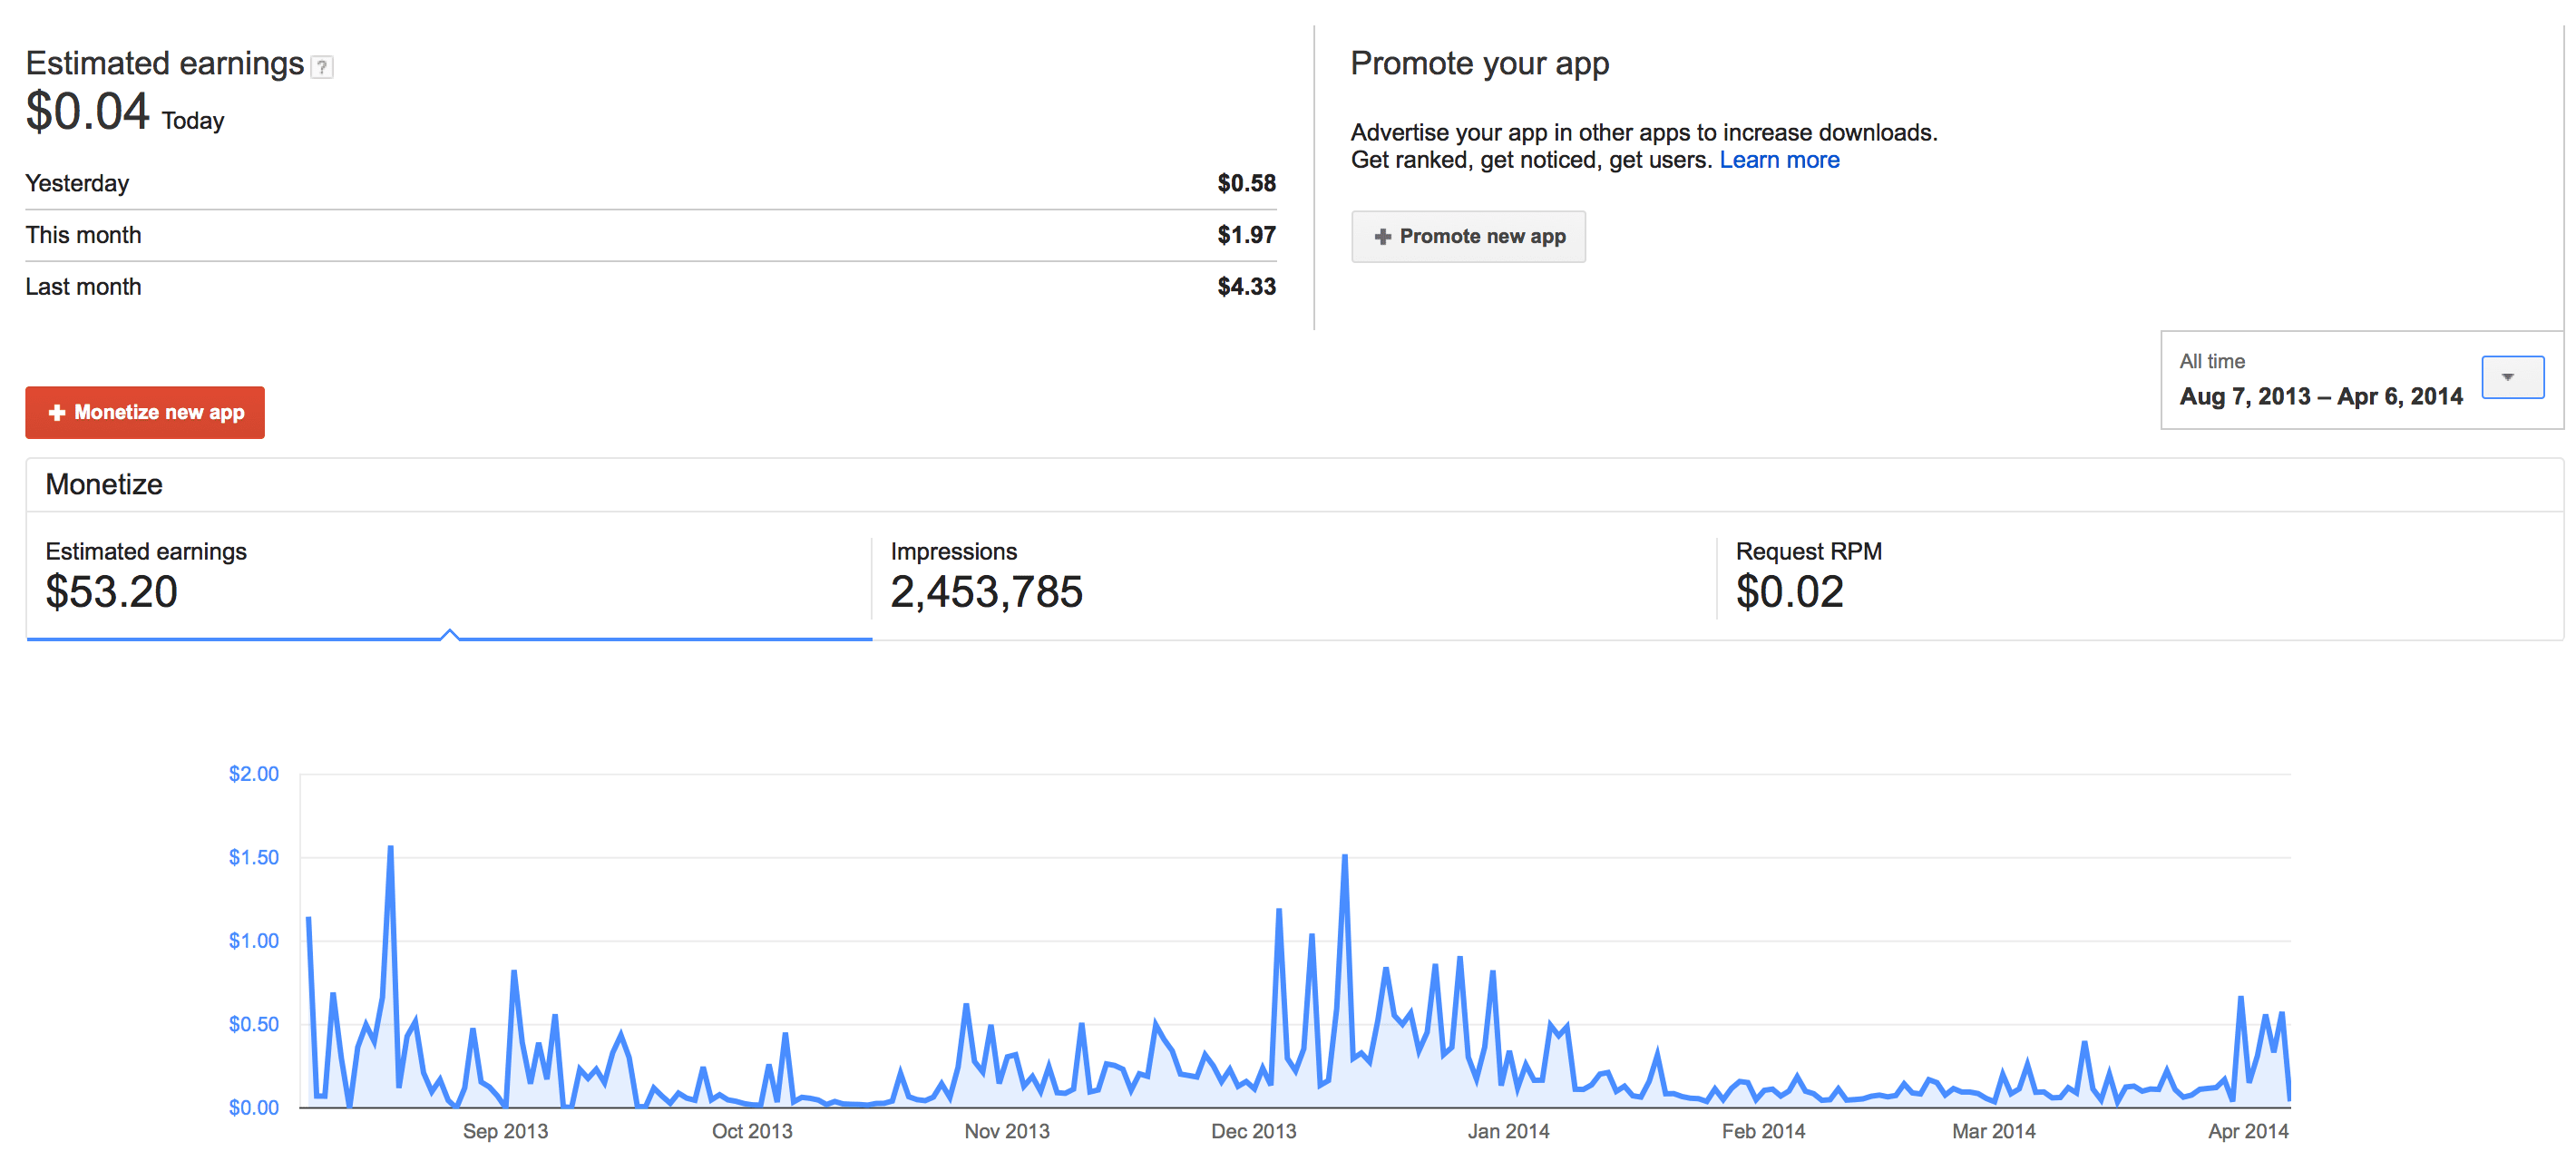The height and width of the screenshot is (1161, 2576).
Task: Expand the All time date range selector
Action: point(2361,380)
